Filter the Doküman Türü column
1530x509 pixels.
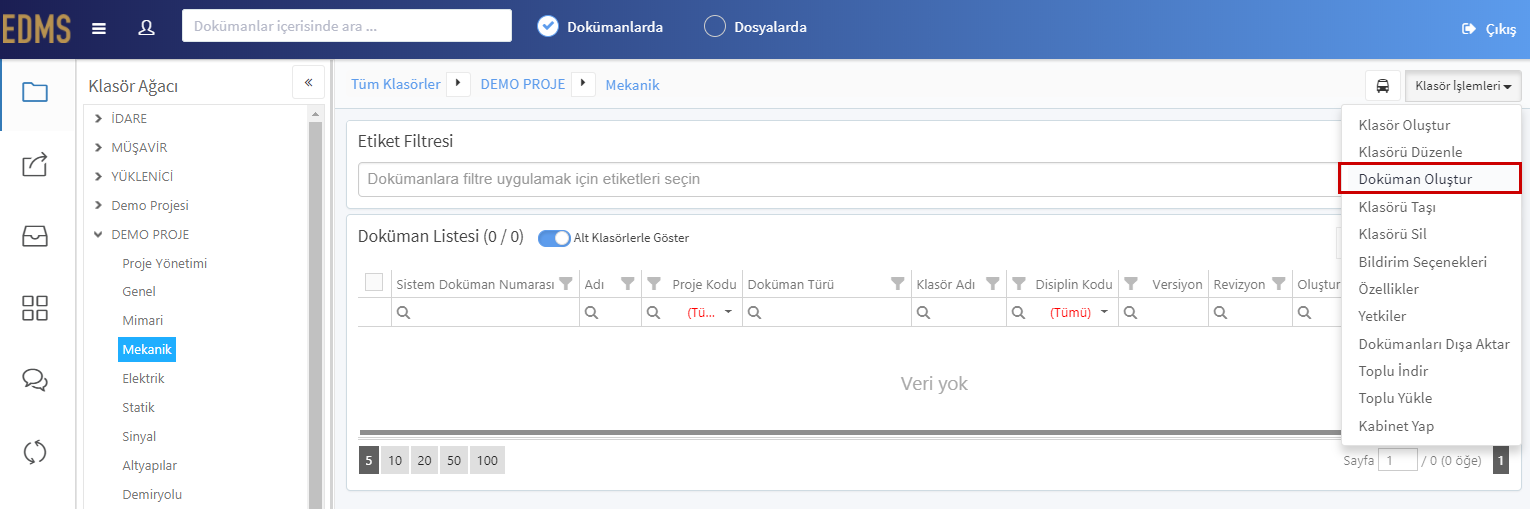tap(897, 284)
